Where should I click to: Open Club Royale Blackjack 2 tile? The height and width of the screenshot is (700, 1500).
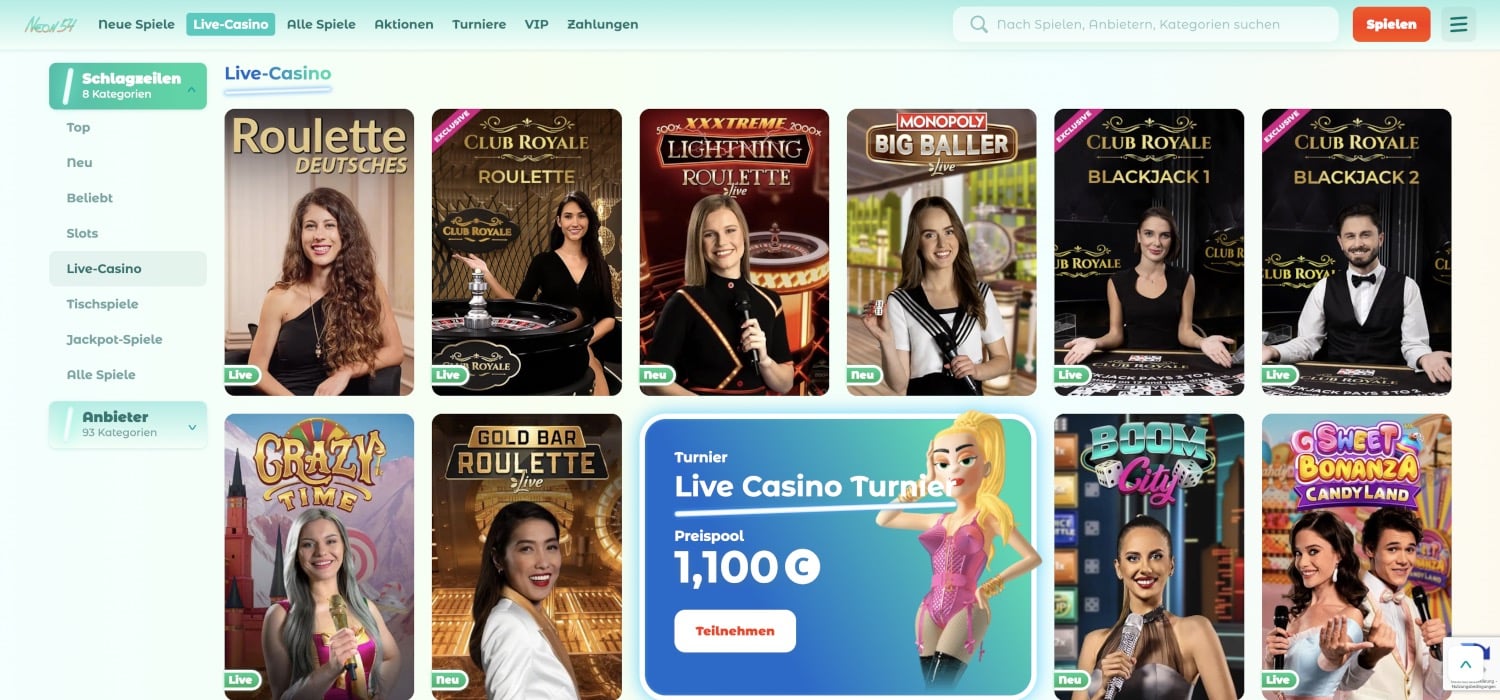[x=1356, y=252]
